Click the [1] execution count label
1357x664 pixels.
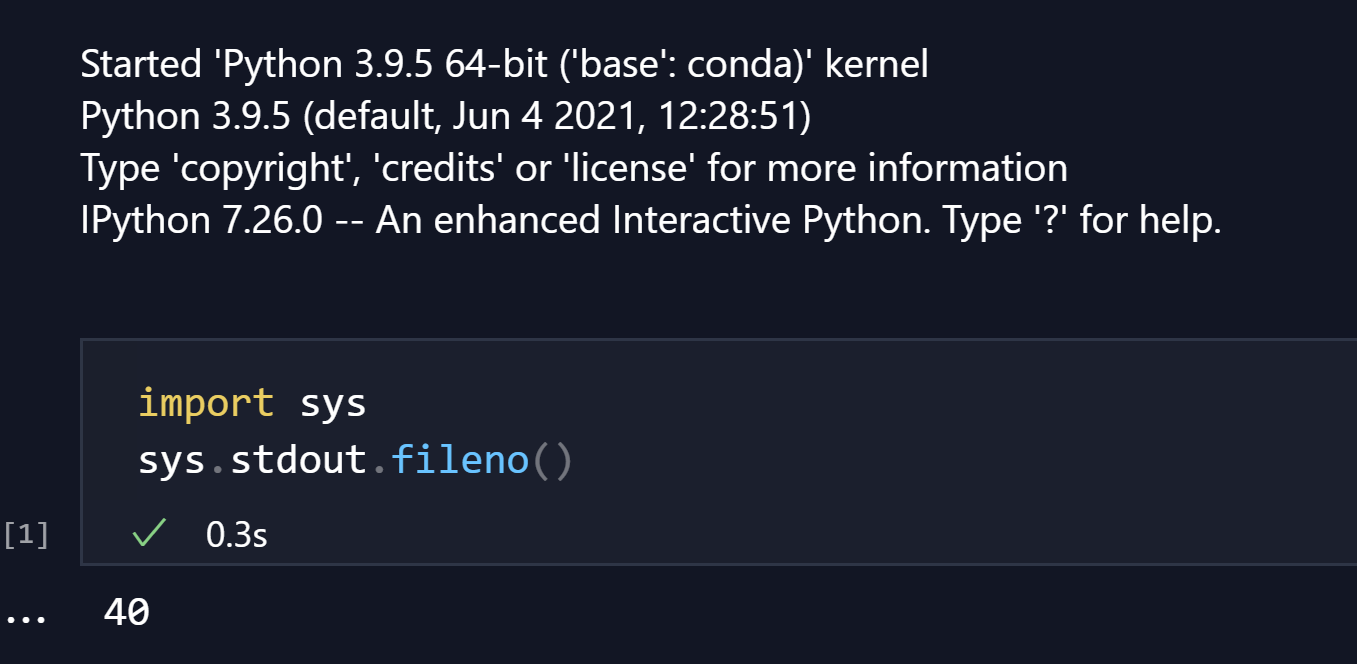24,533
